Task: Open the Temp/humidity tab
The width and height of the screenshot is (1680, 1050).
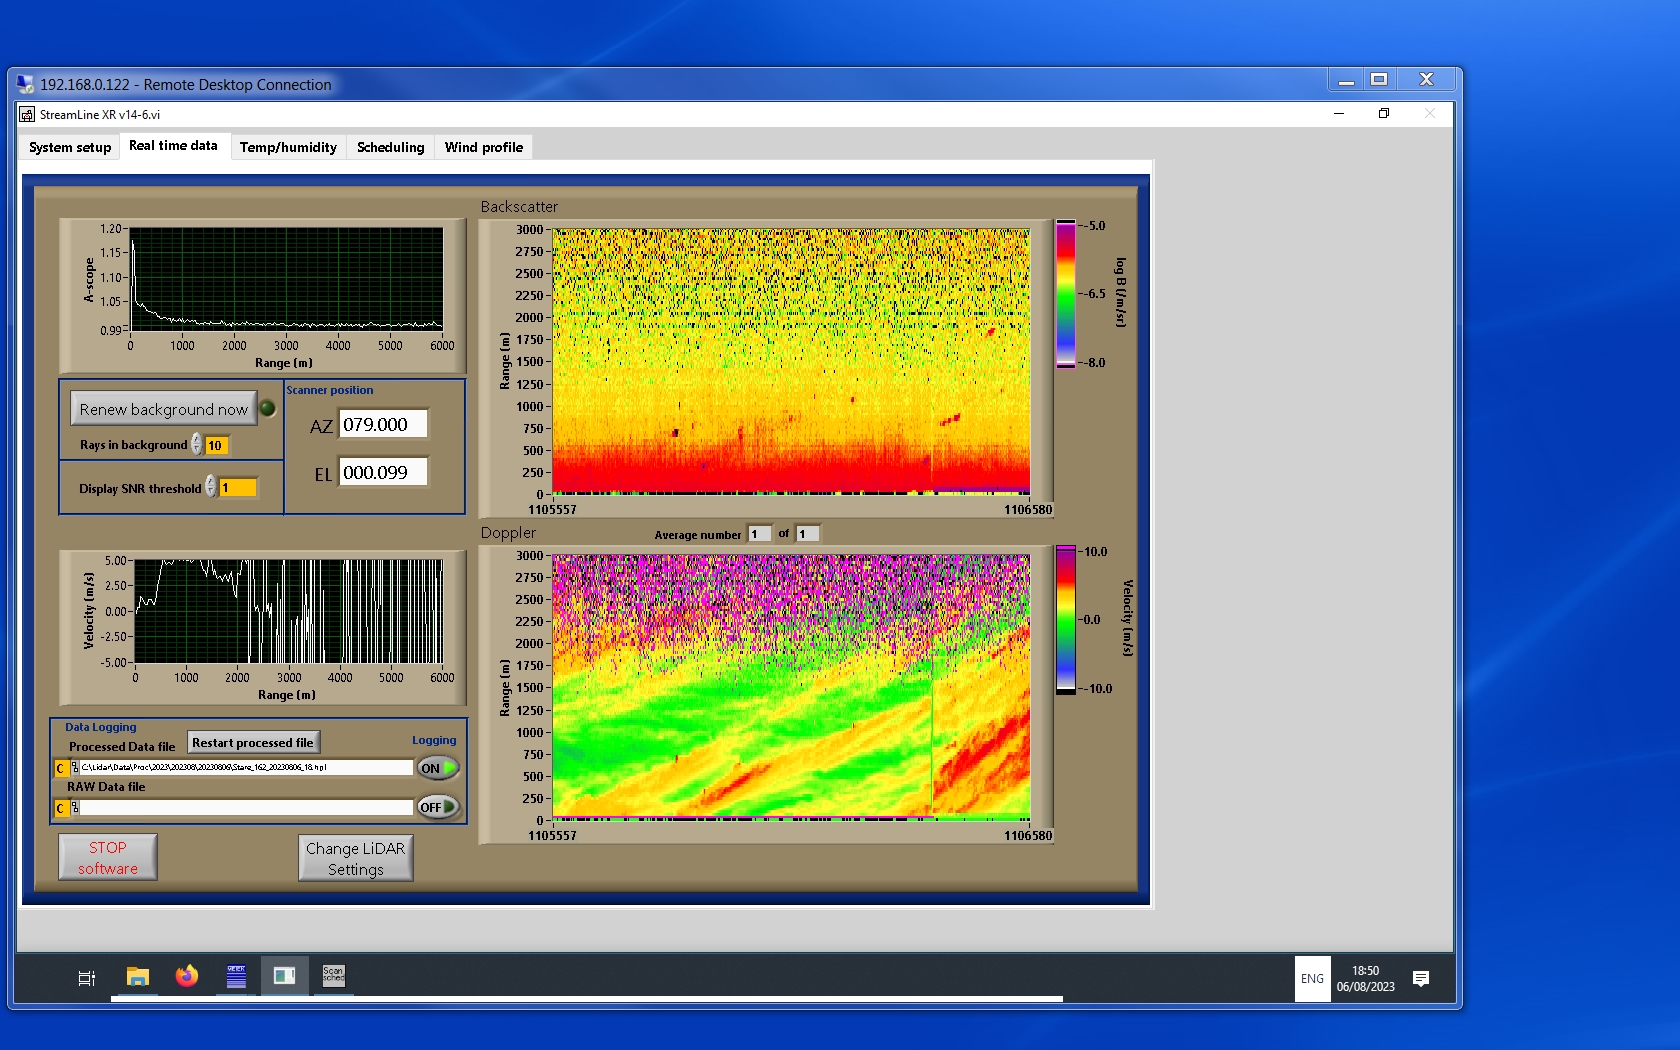Action: [x=288, y=147]
